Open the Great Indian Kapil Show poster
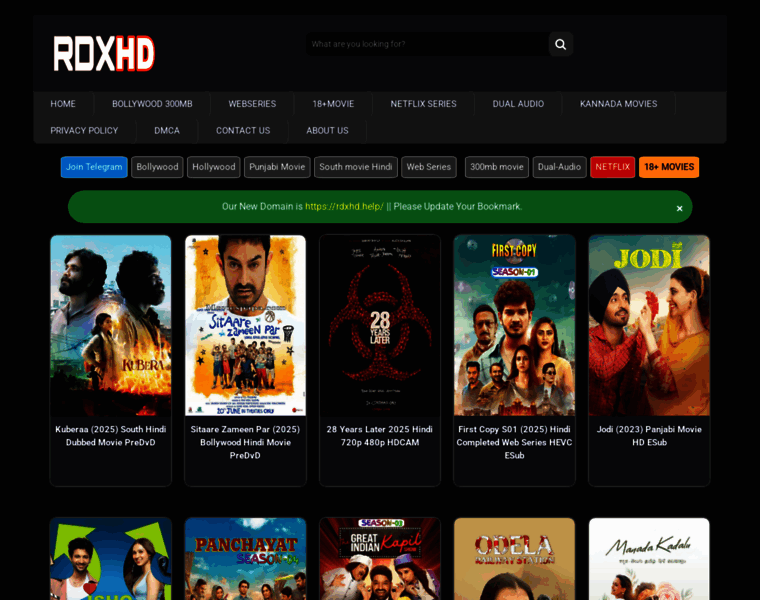The width and height of the screenshot is (760, 600). (x=380, y=559)
